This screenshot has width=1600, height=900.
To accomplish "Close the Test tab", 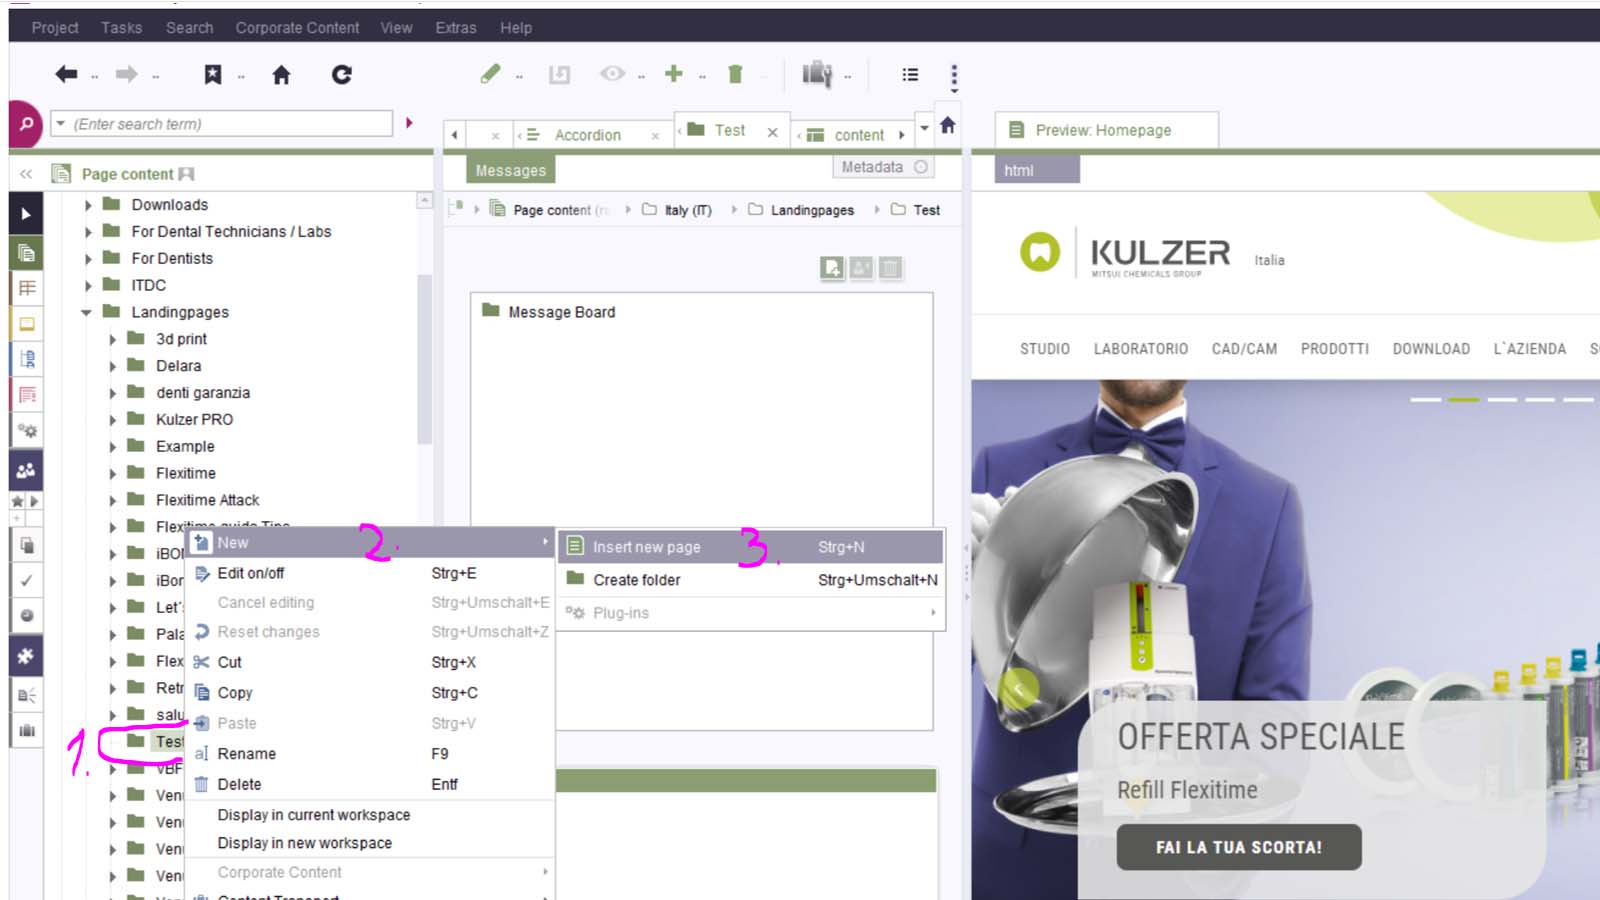I will coord(772,132).
